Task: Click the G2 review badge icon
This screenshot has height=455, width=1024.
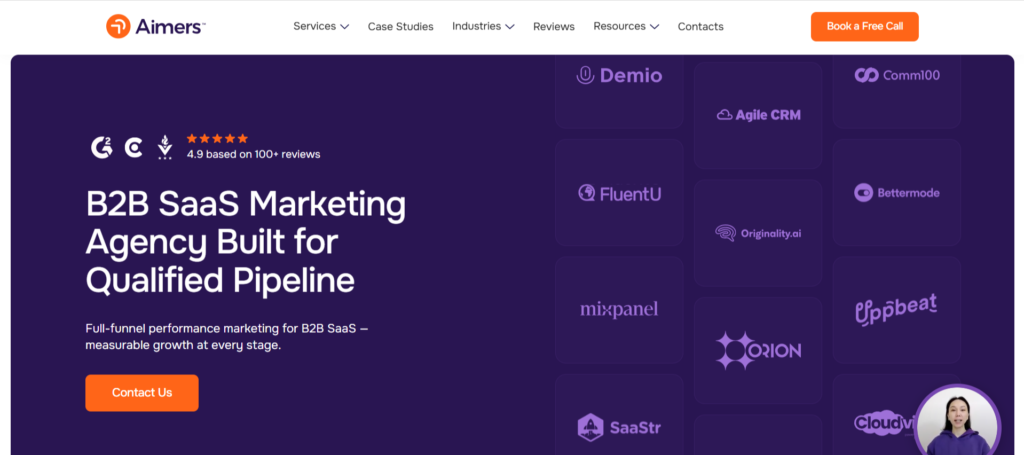Action: tap(102, 148)
